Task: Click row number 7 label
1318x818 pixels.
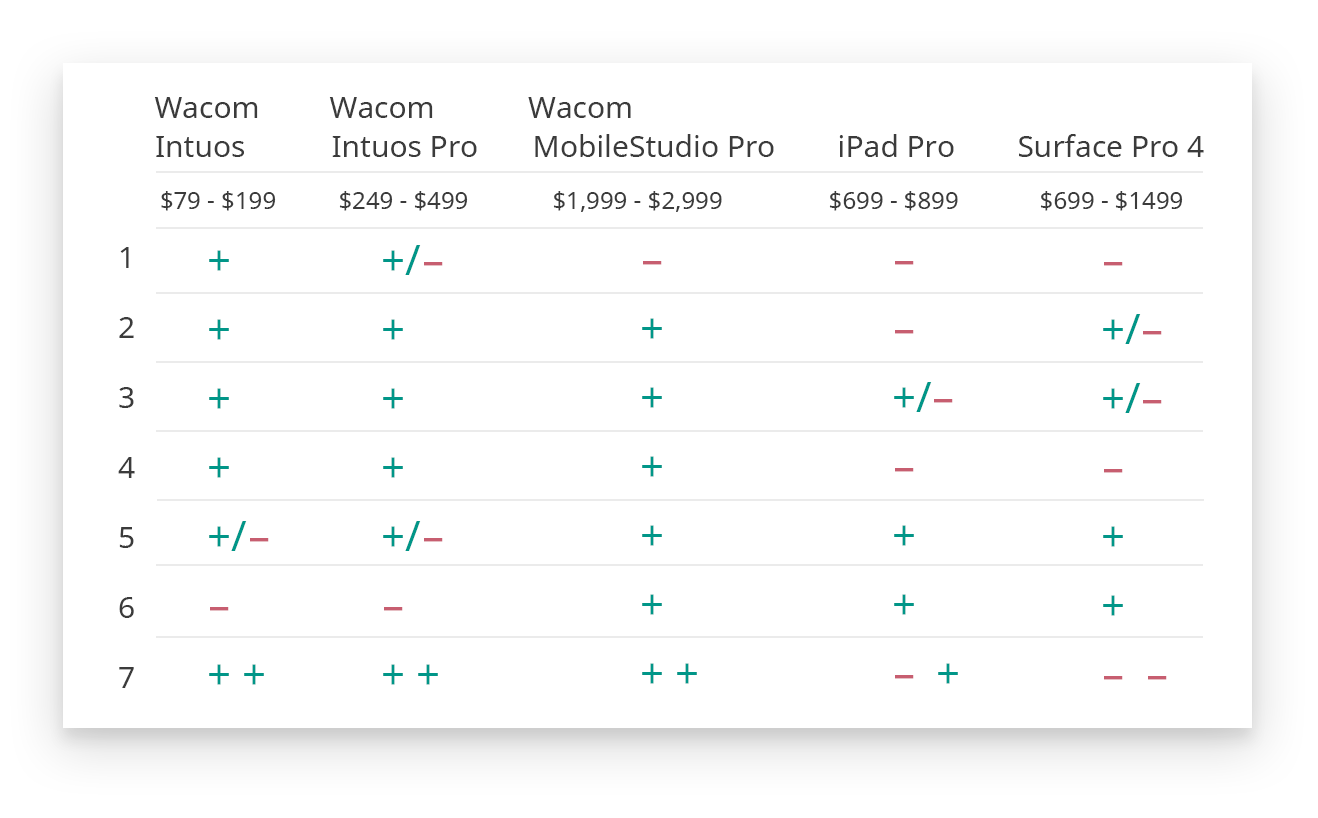Action: (126, 678)
